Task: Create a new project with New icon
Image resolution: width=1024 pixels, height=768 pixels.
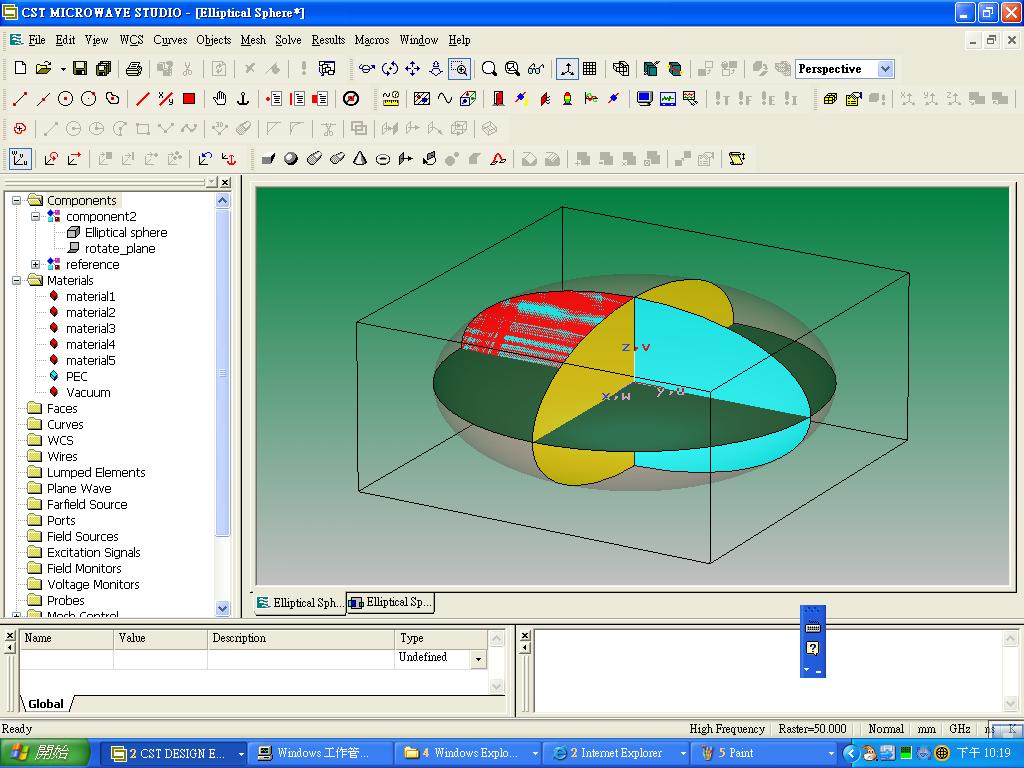Action: click(x=20, y=68)
